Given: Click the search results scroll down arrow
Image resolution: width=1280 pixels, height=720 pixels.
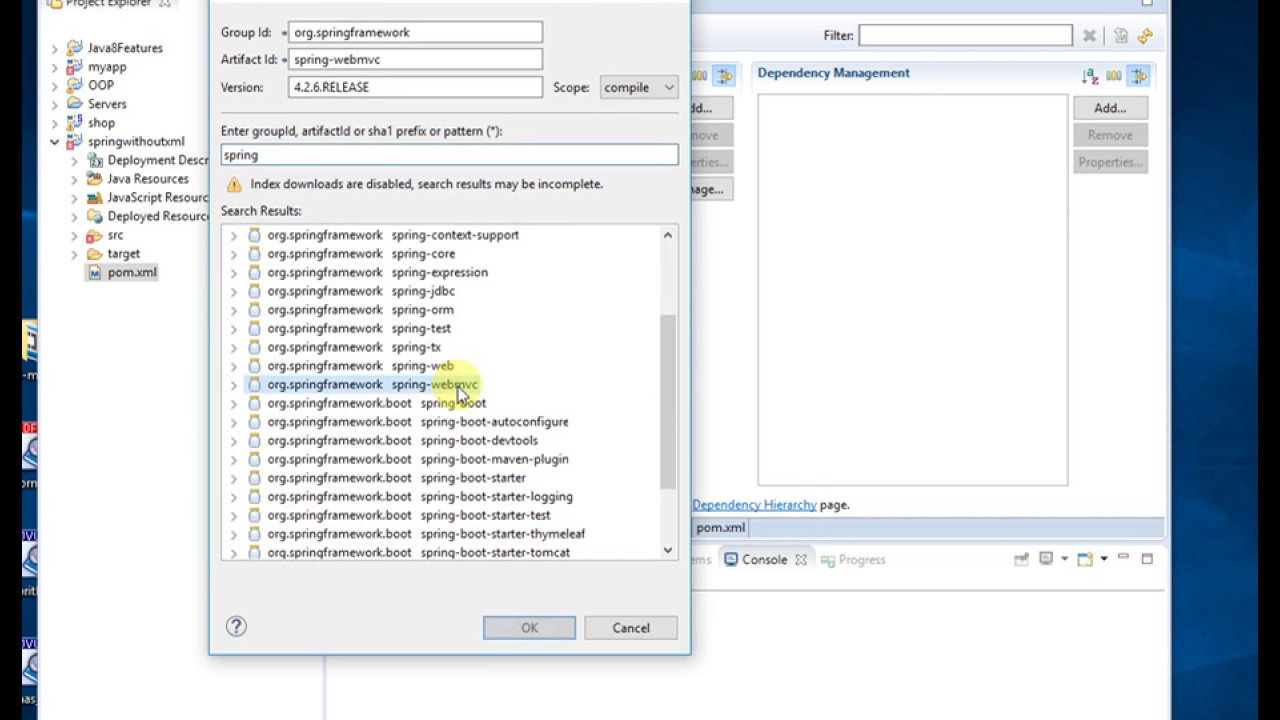Looking at the screenshot, I should point(668,550).
